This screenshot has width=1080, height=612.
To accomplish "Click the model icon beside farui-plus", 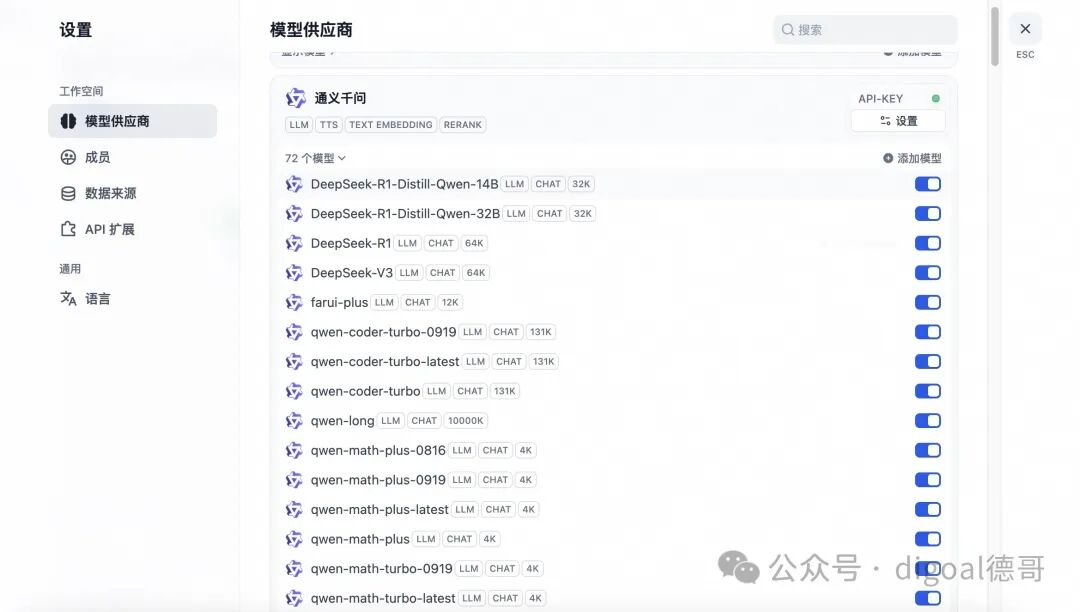I will (294, 302).
